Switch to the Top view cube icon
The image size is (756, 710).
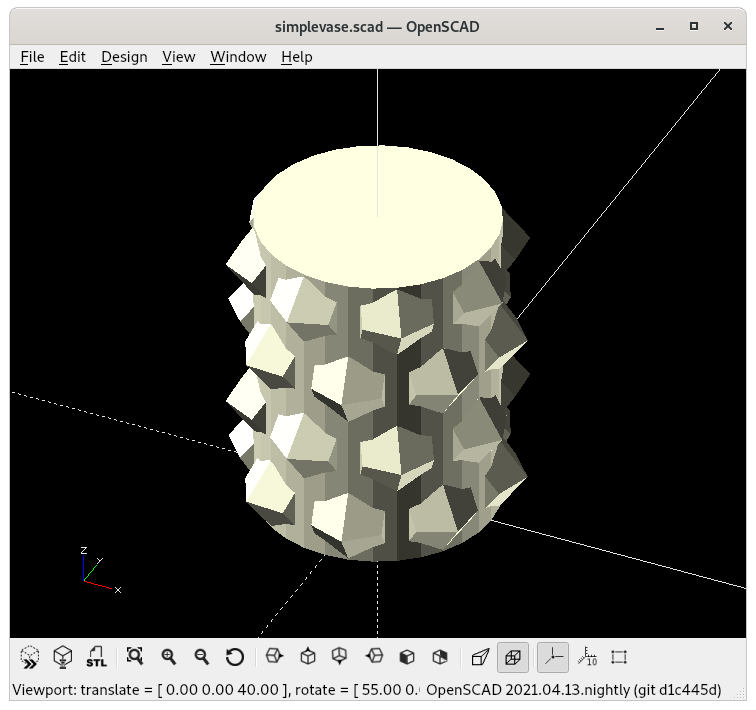(308, 657)
